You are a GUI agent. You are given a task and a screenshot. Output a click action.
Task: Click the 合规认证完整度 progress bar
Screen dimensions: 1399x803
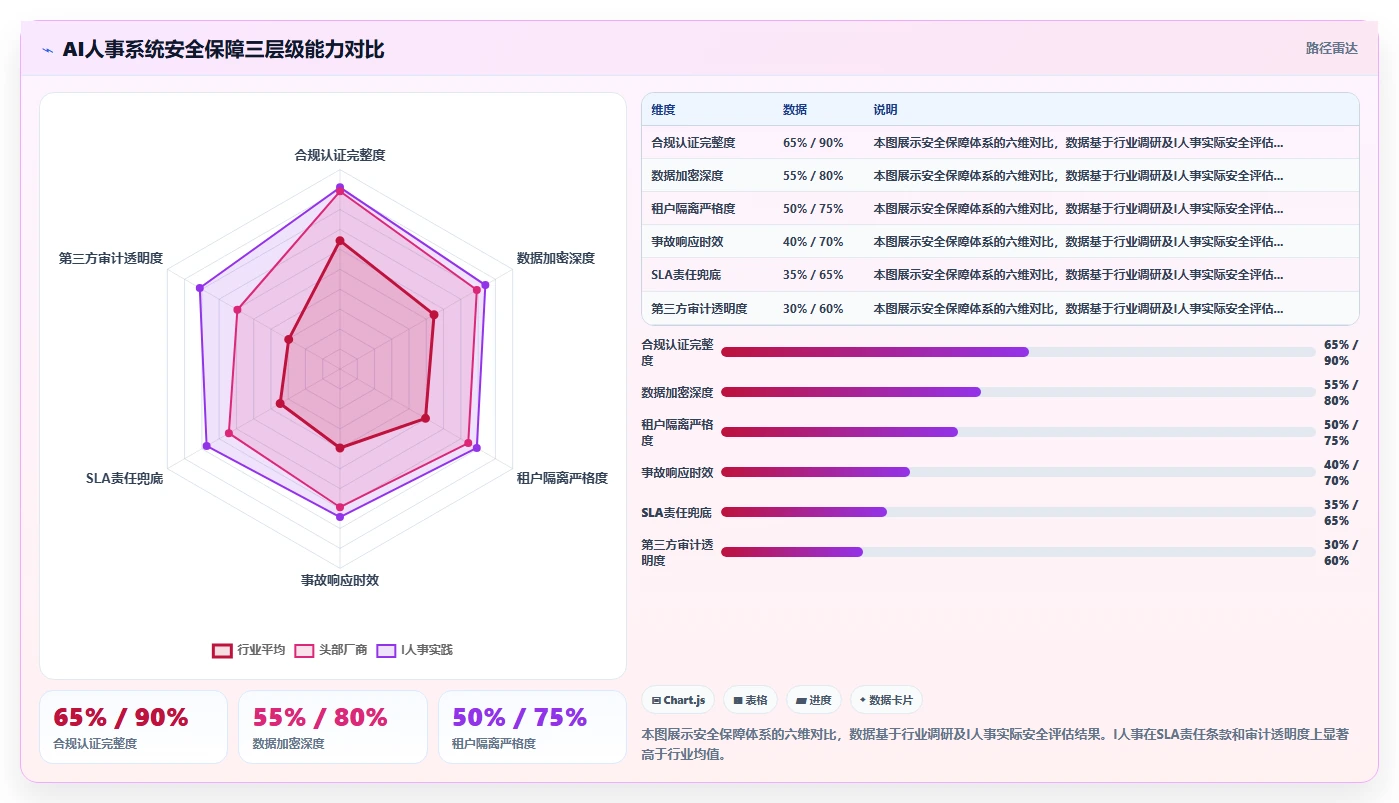(x=1018, y=352)
